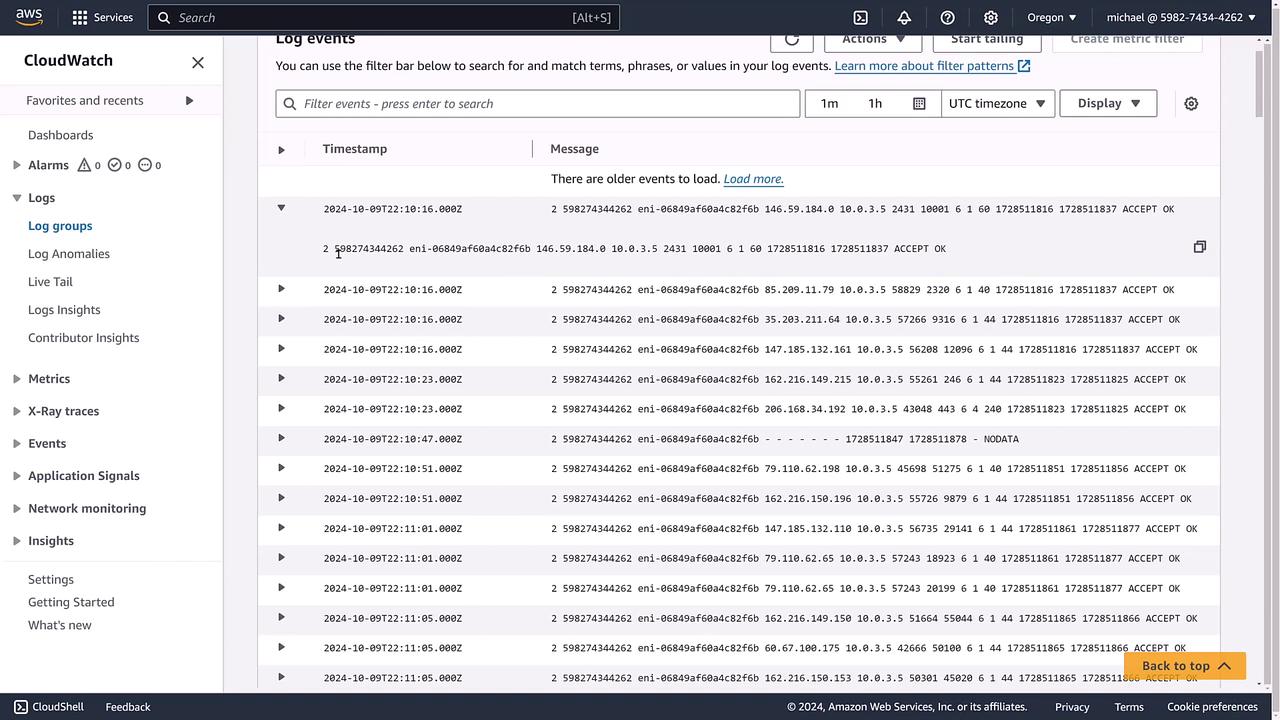Open Learn more about filter patterns link
The width and height of the screenshot is (1280, 720).
pyautogui.click(x=924, y=66)
